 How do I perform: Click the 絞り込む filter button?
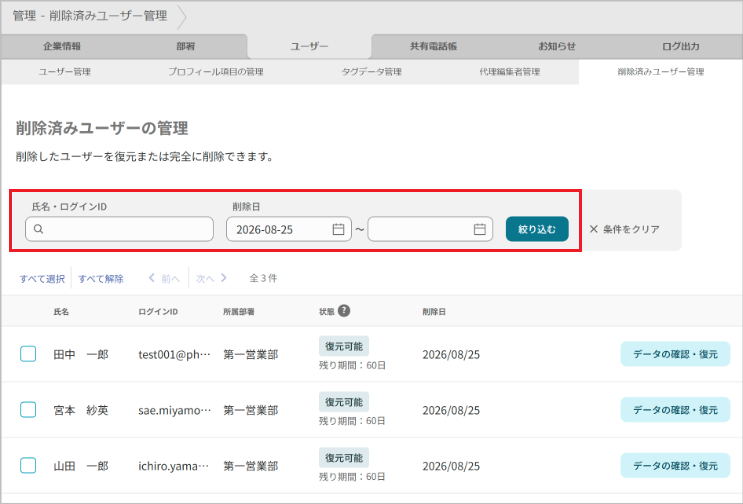[x=537, y=229]
